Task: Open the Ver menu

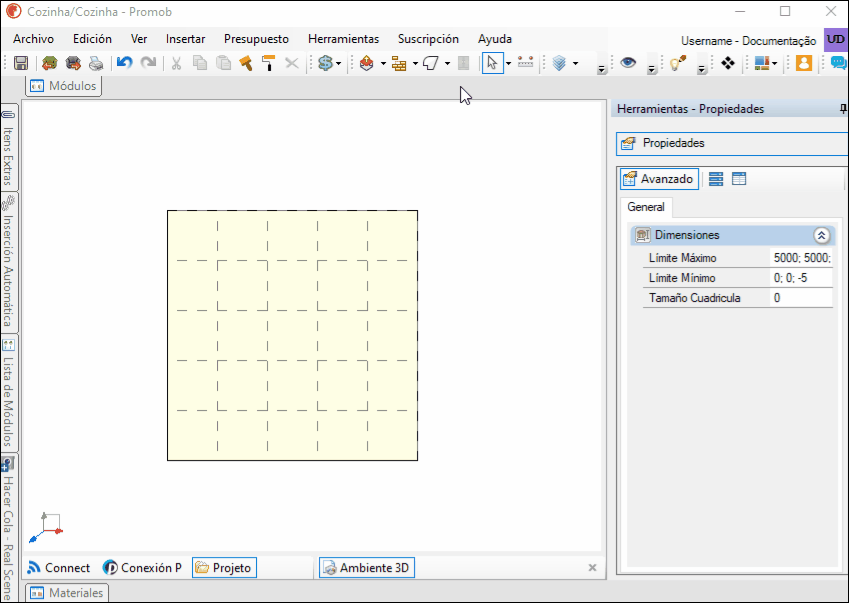Action: (x=139, y=39)
